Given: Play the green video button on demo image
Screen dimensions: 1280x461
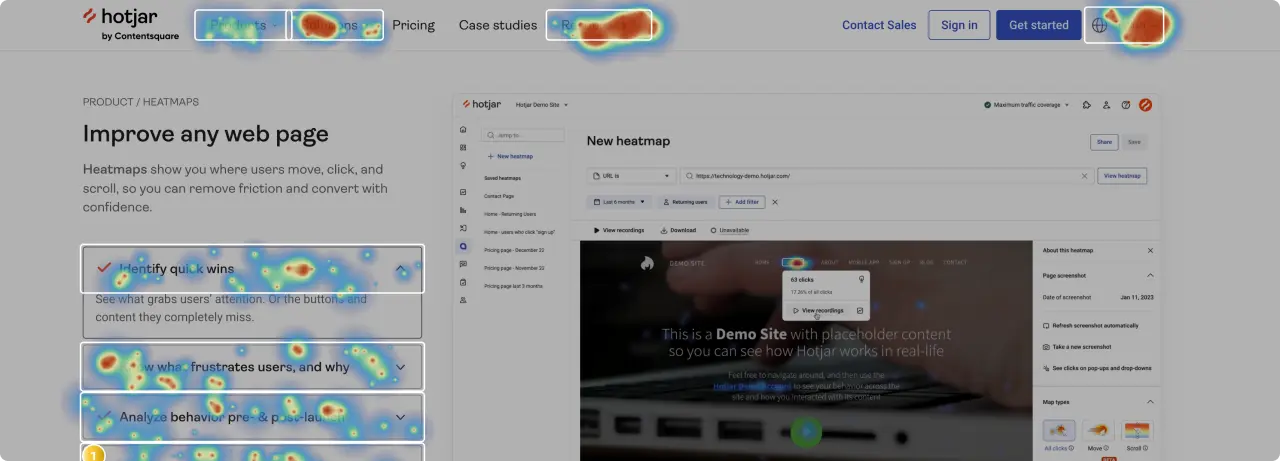Looking at the screenshot, I should coord(806,432).
